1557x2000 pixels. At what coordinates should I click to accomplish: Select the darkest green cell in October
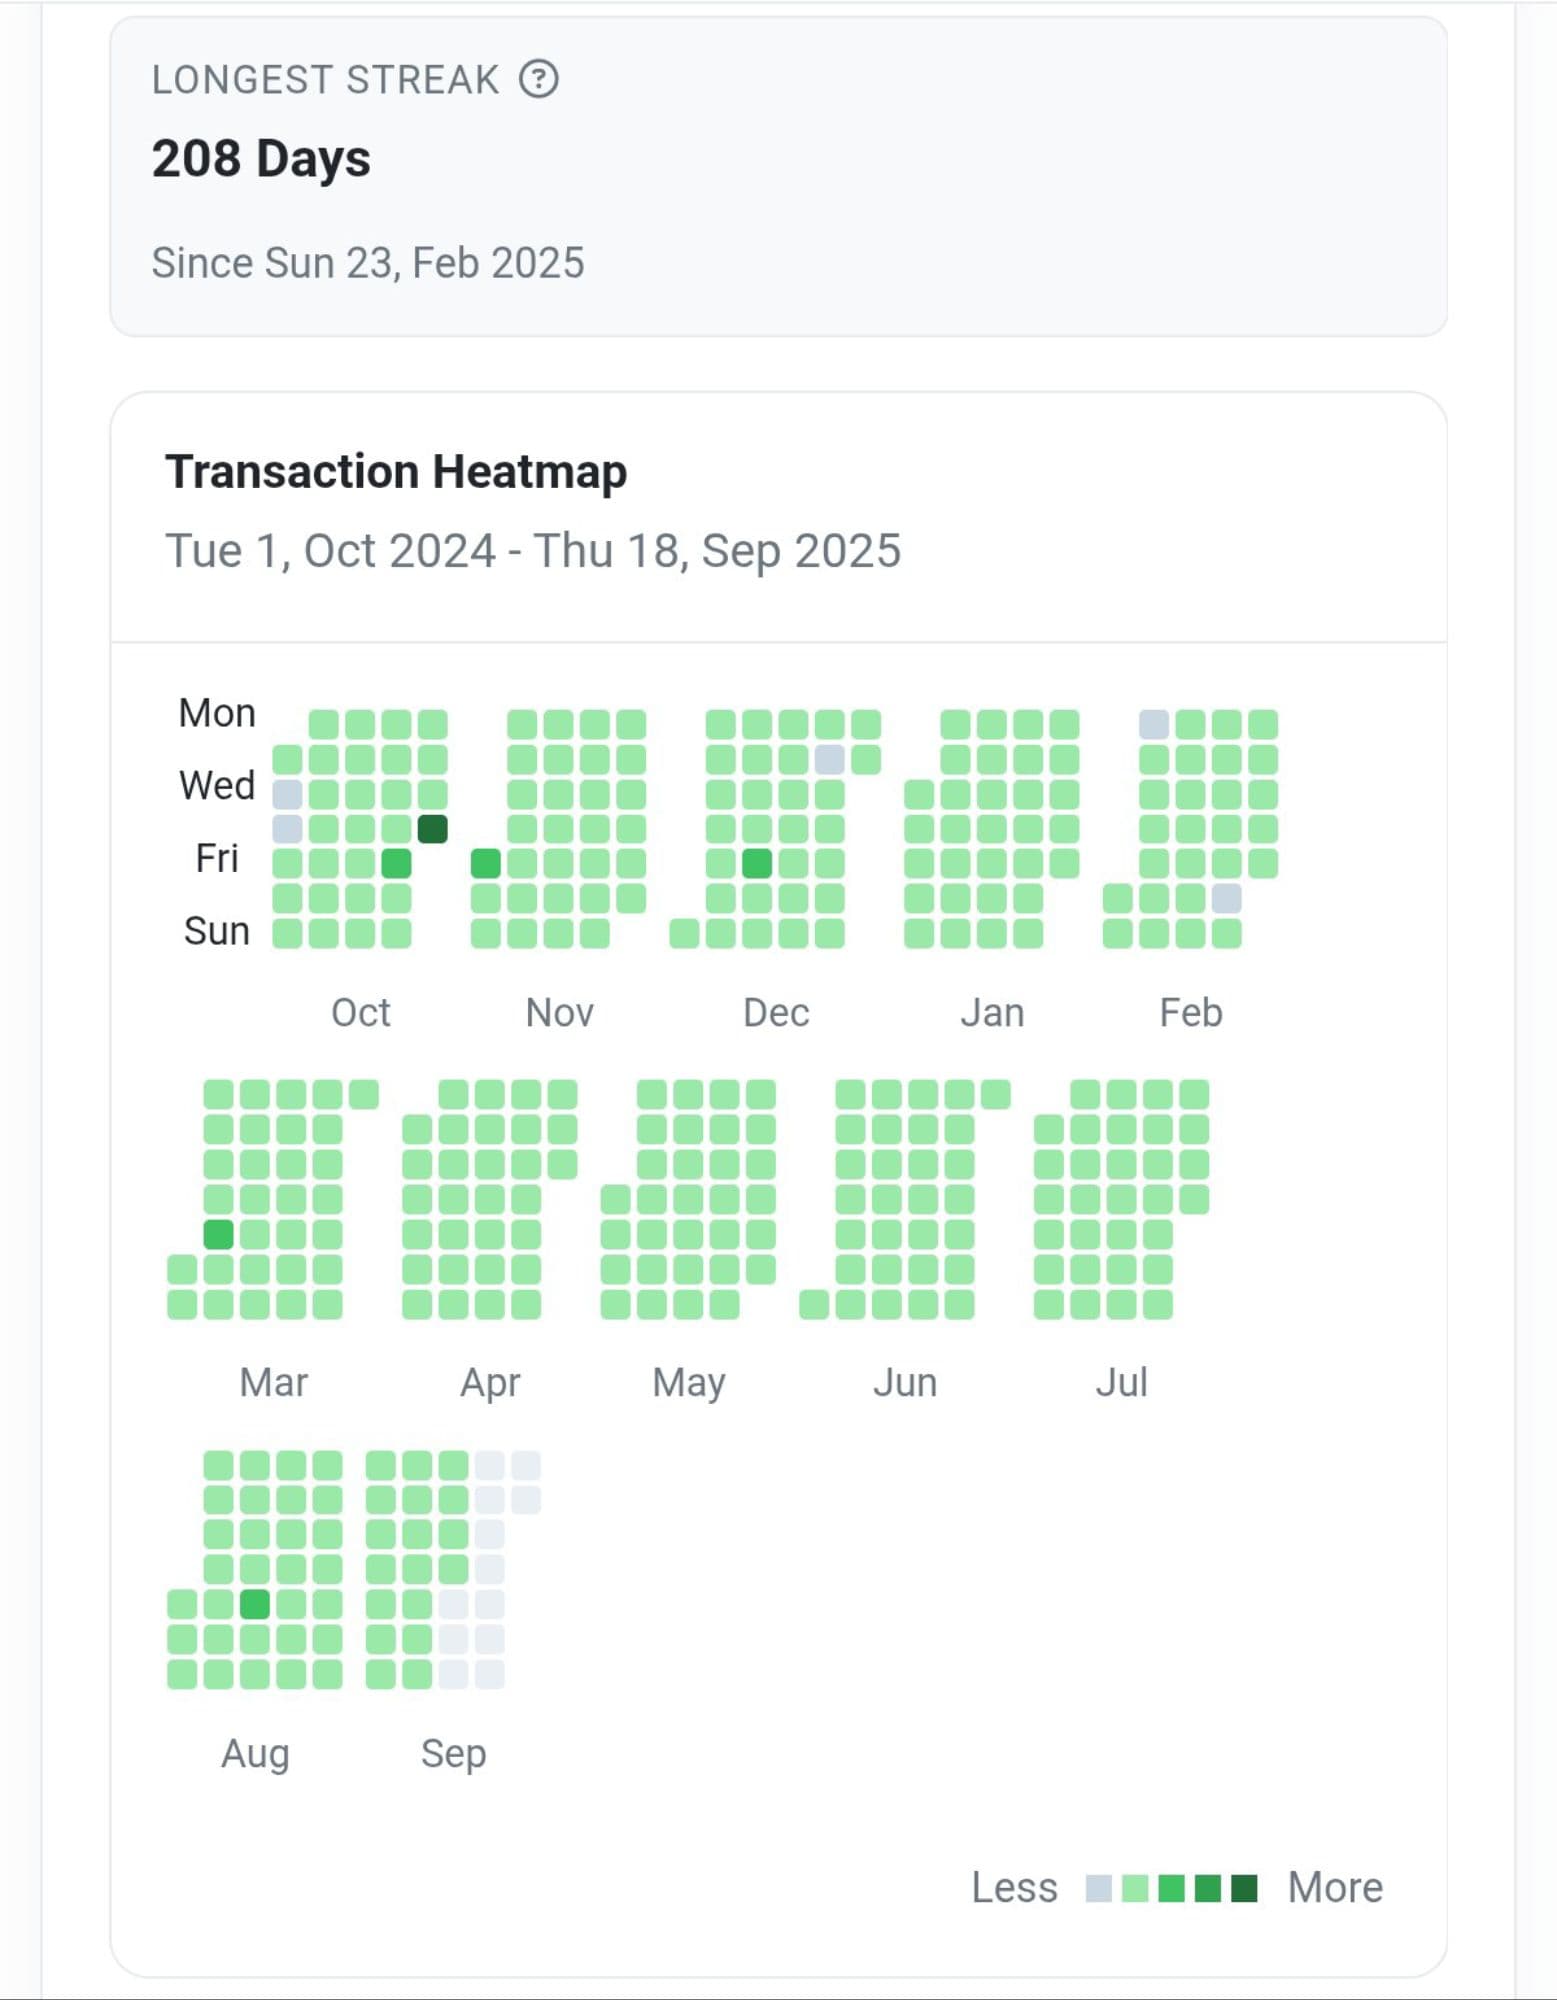click(432, 829)
